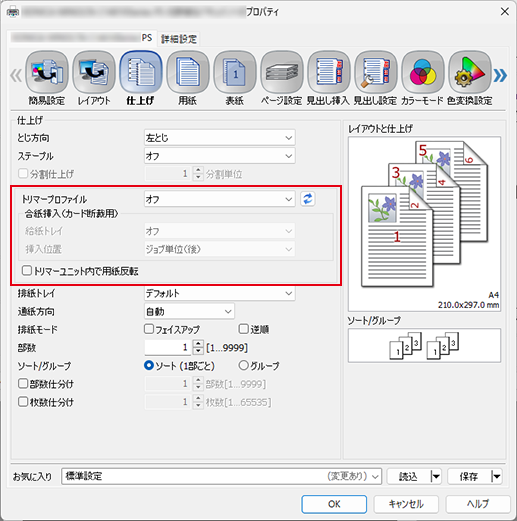Open the 表紙 icon tab
Screen dimensions: 517x521
(x=235, y=79)
